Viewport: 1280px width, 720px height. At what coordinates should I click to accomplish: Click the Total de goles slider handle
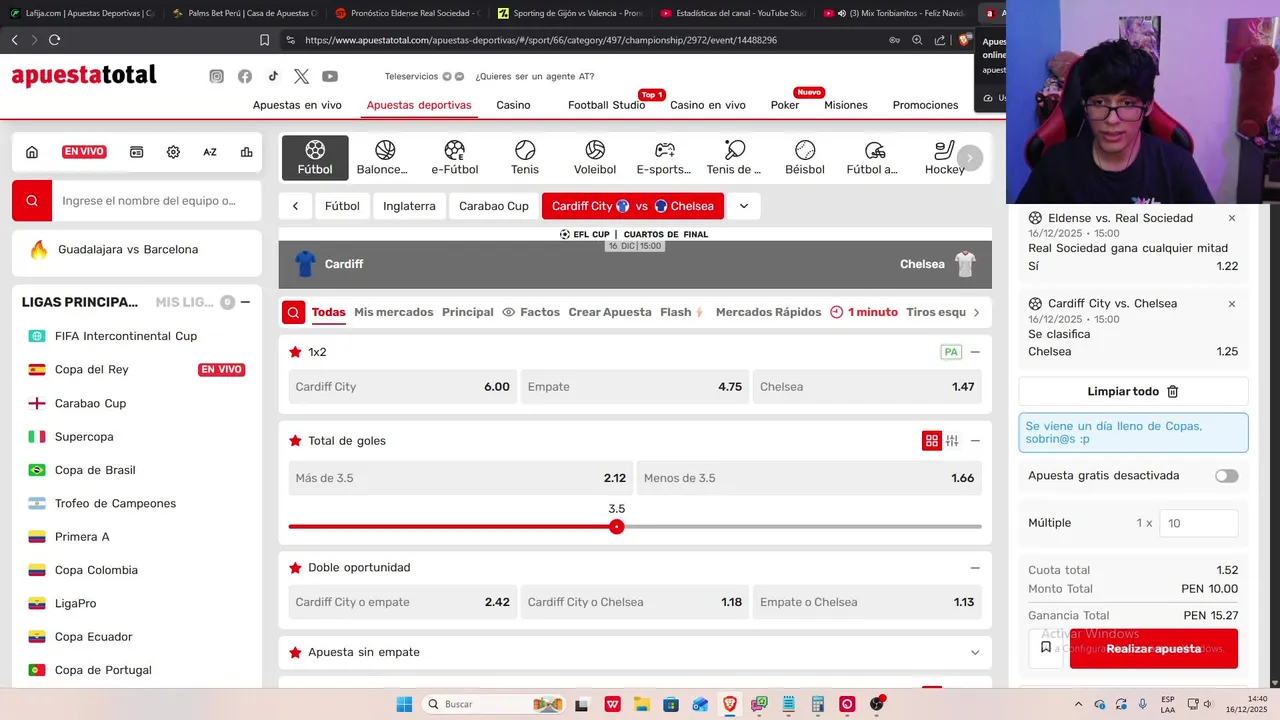coord(617,526)
